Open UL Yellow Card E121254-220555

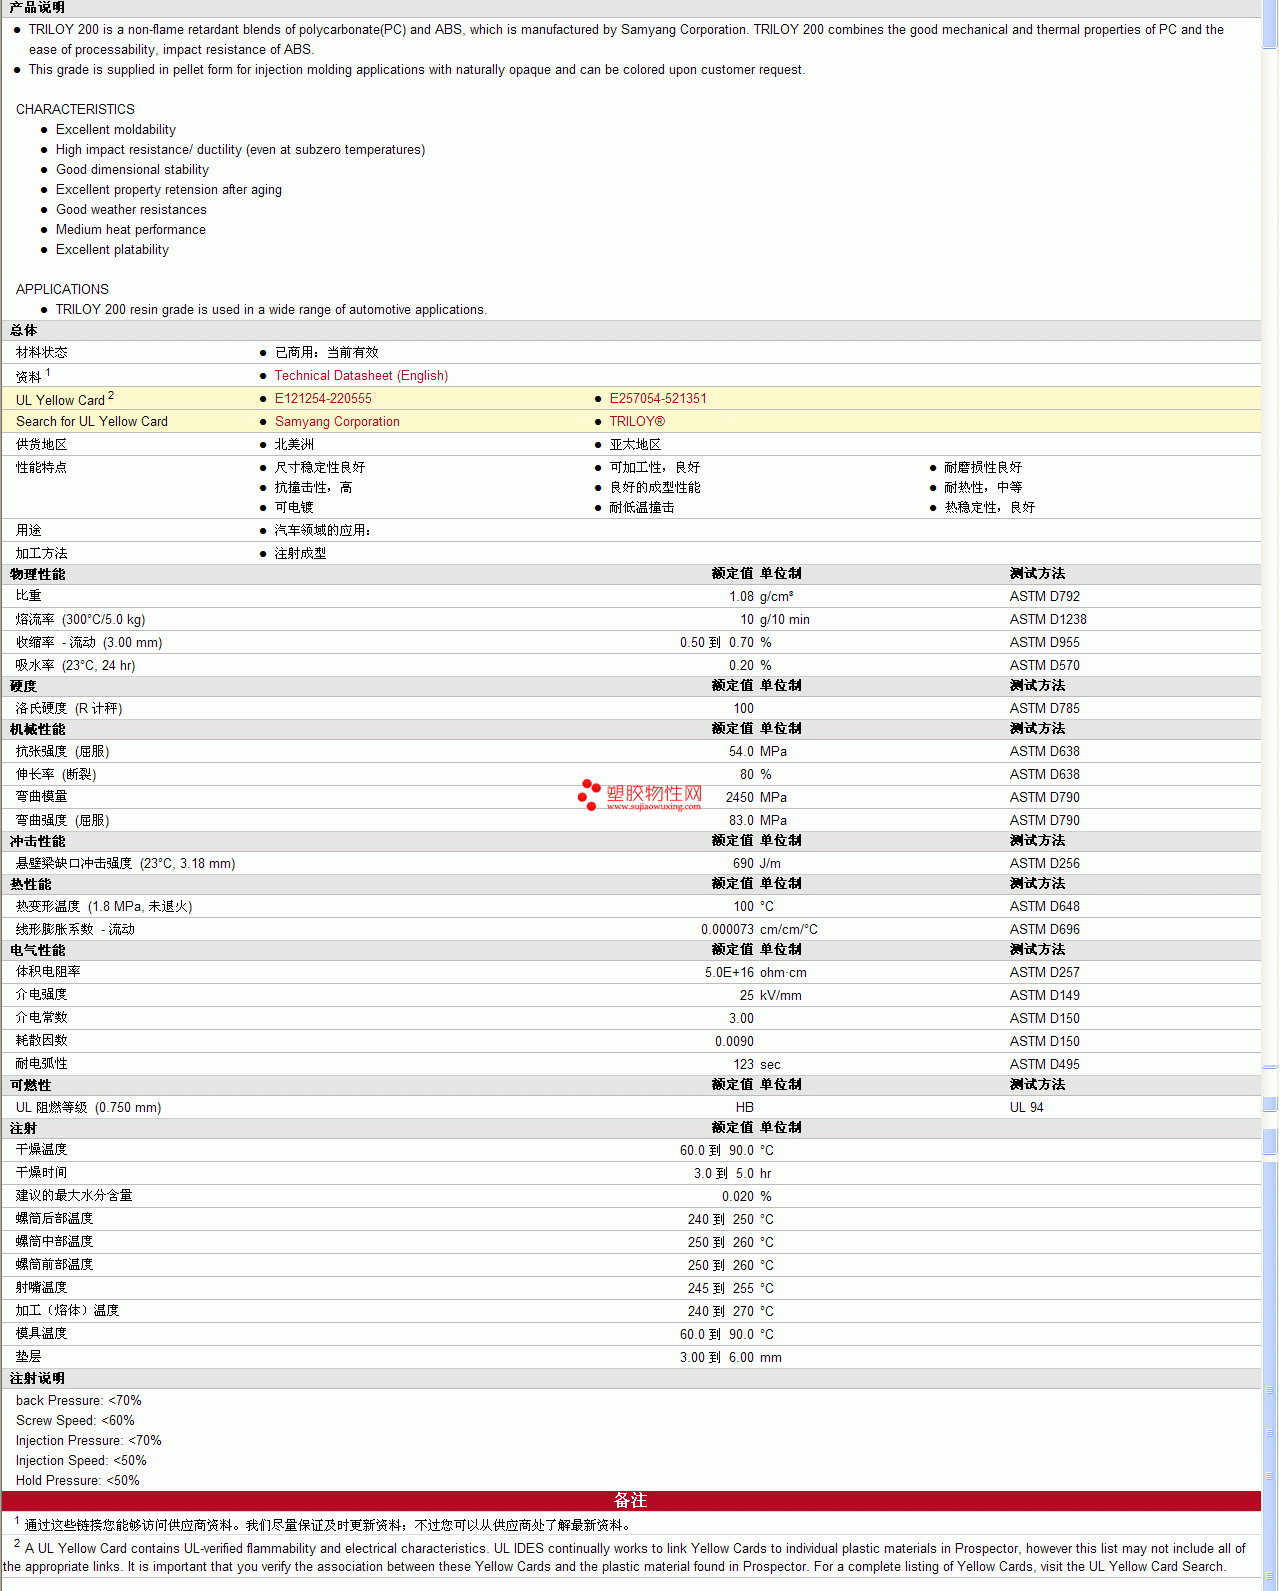323,399
